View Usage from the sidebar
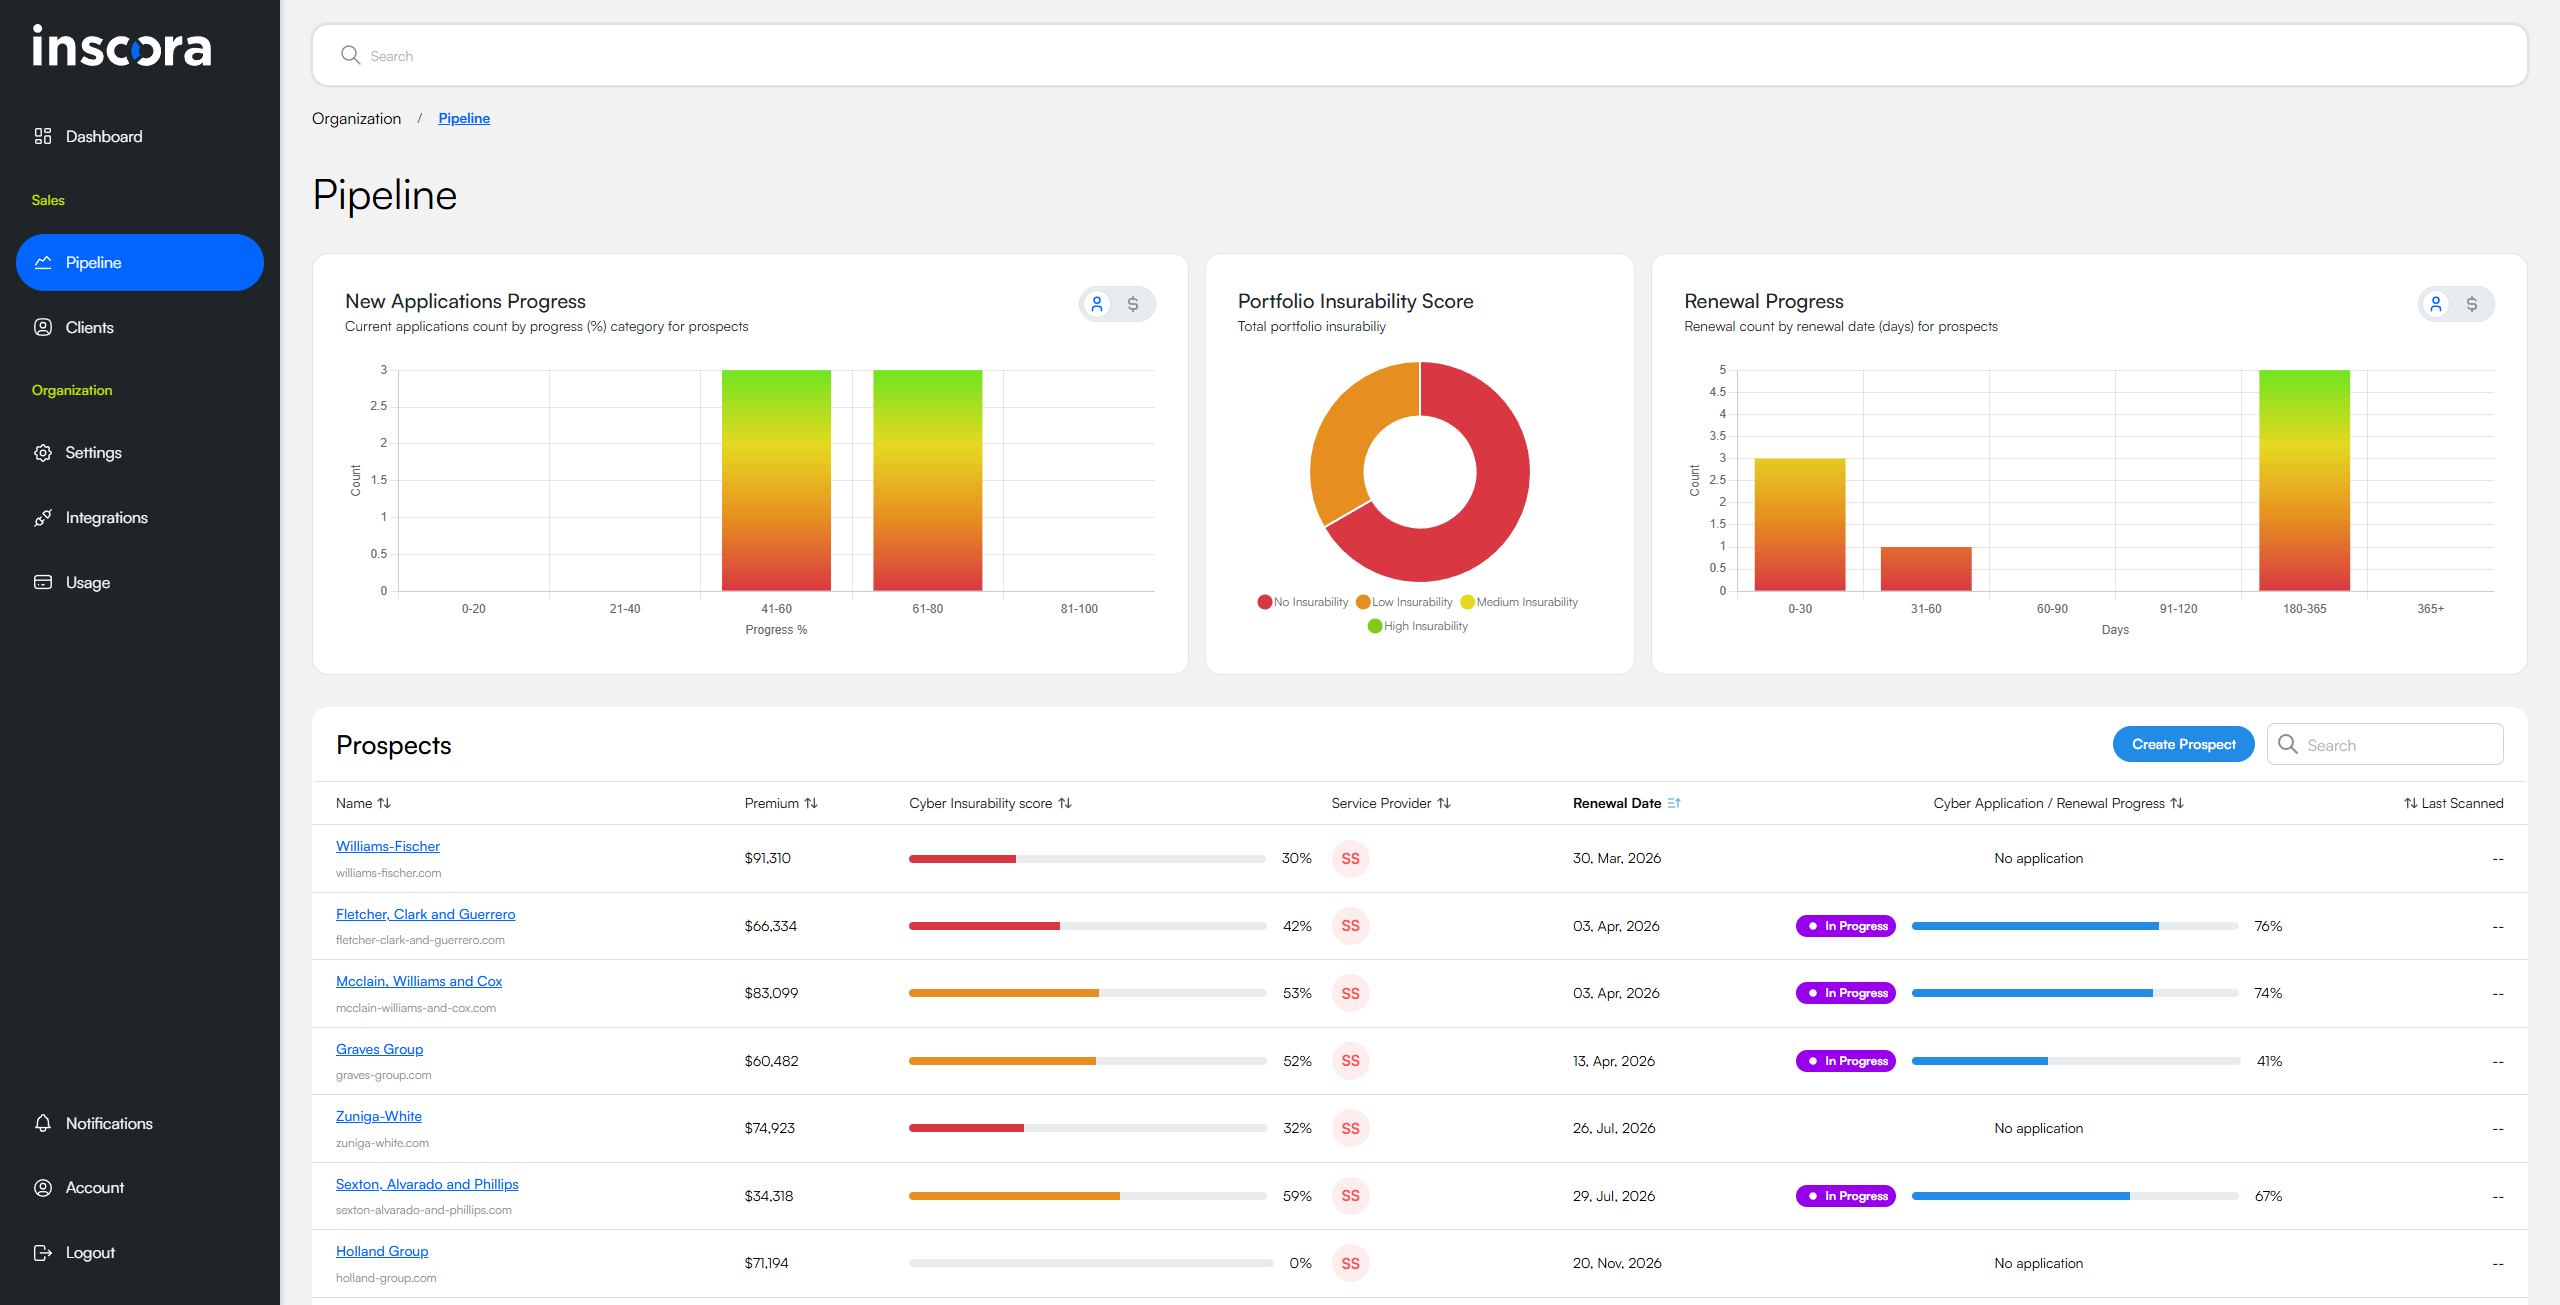The image size is (2560, 1305). (x=88, y=581)
